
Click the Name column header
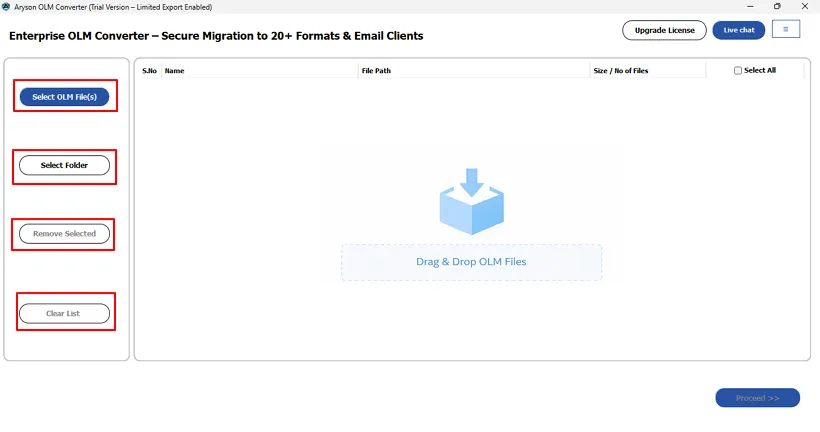click(175, 71)
